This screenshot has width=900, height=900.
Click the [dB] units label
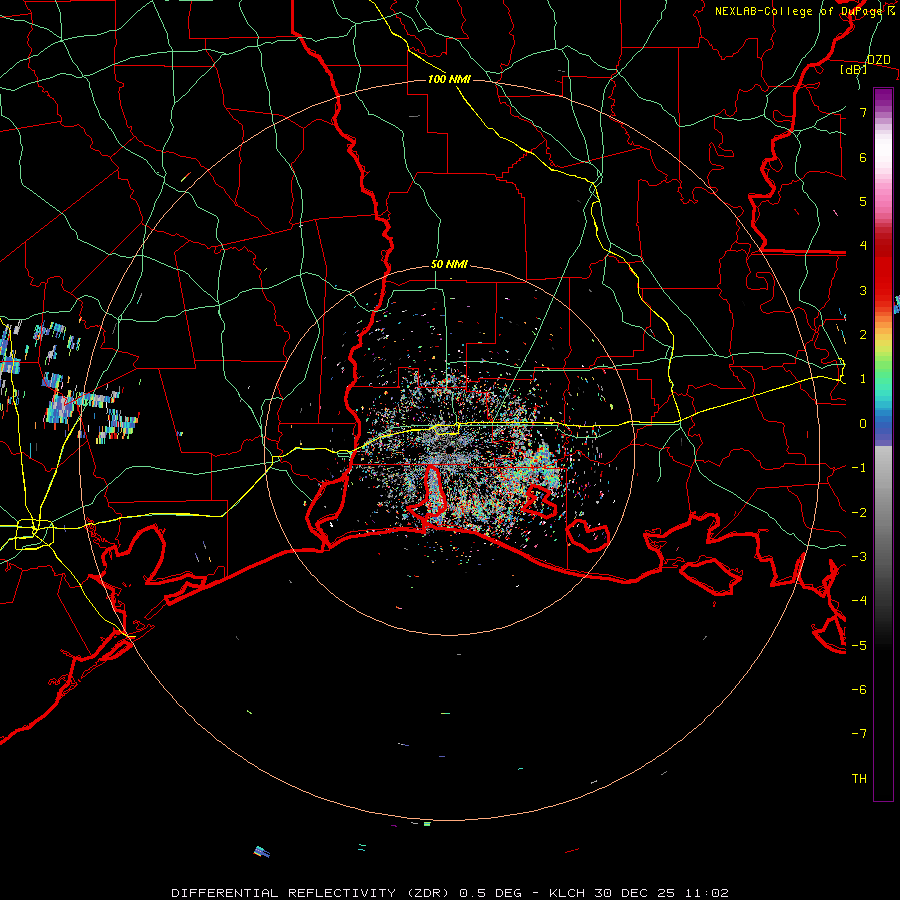point(854,69)
